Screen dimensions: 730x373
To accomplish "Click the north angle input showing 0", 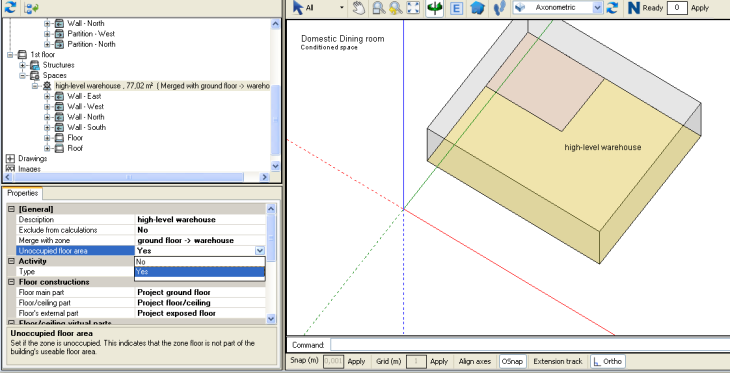I will click(x=677, y=7).
